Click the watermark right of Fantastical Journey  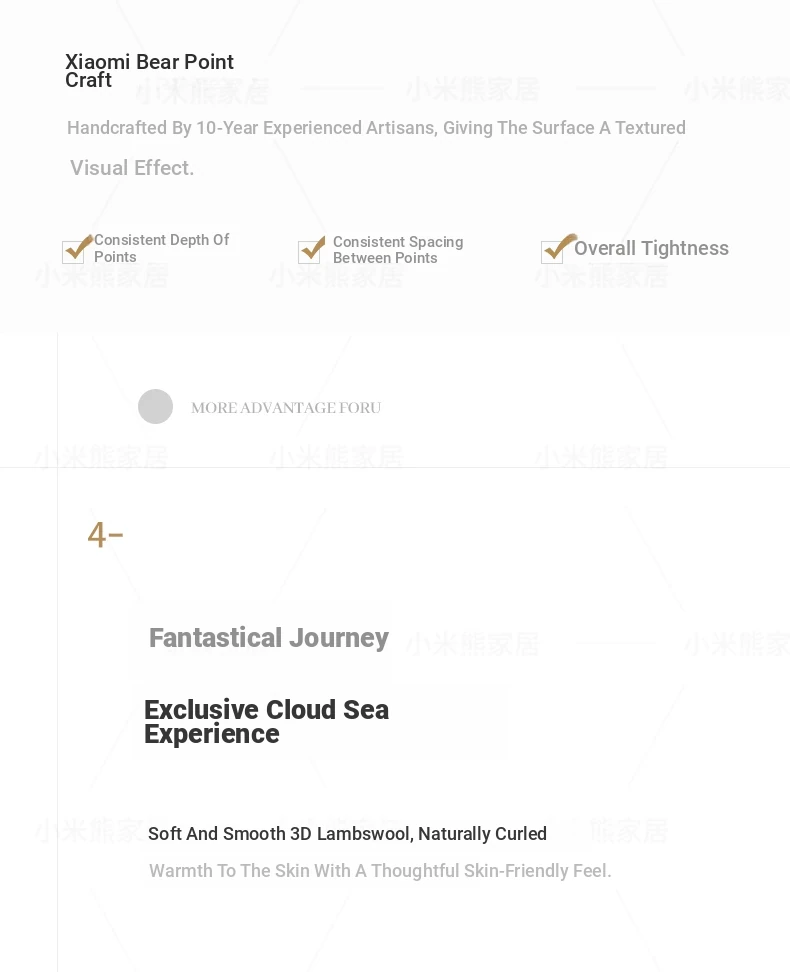pos(471,644)
